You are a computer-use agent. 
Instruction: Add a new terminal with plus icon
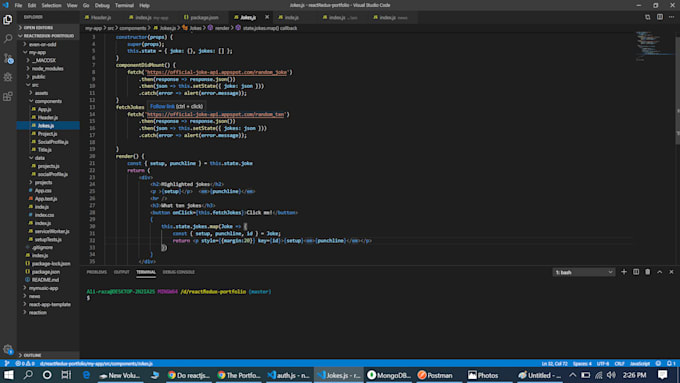click(x=624, y=272)
